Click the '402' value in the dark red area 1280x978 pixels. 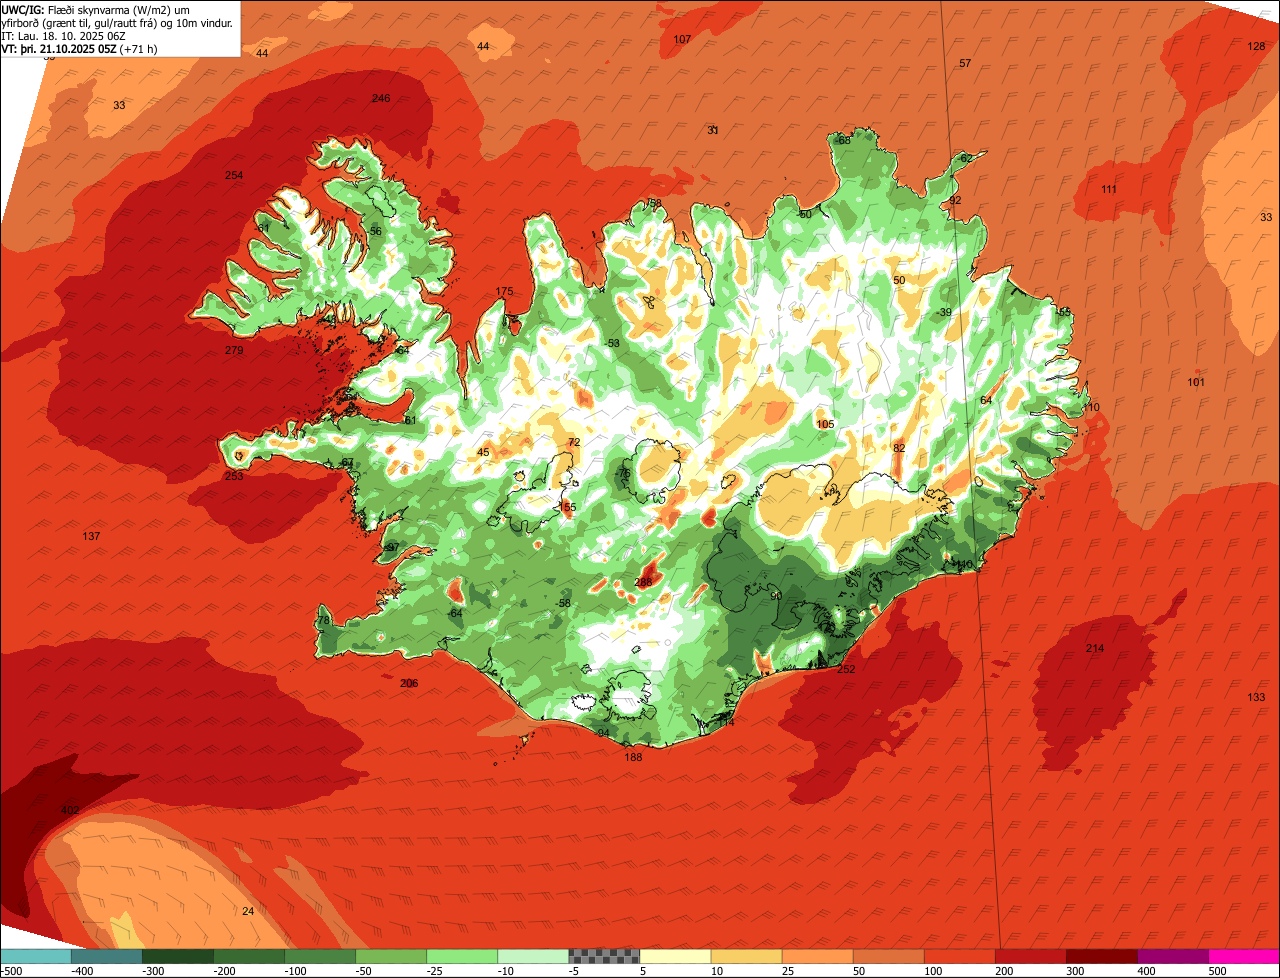70,810
